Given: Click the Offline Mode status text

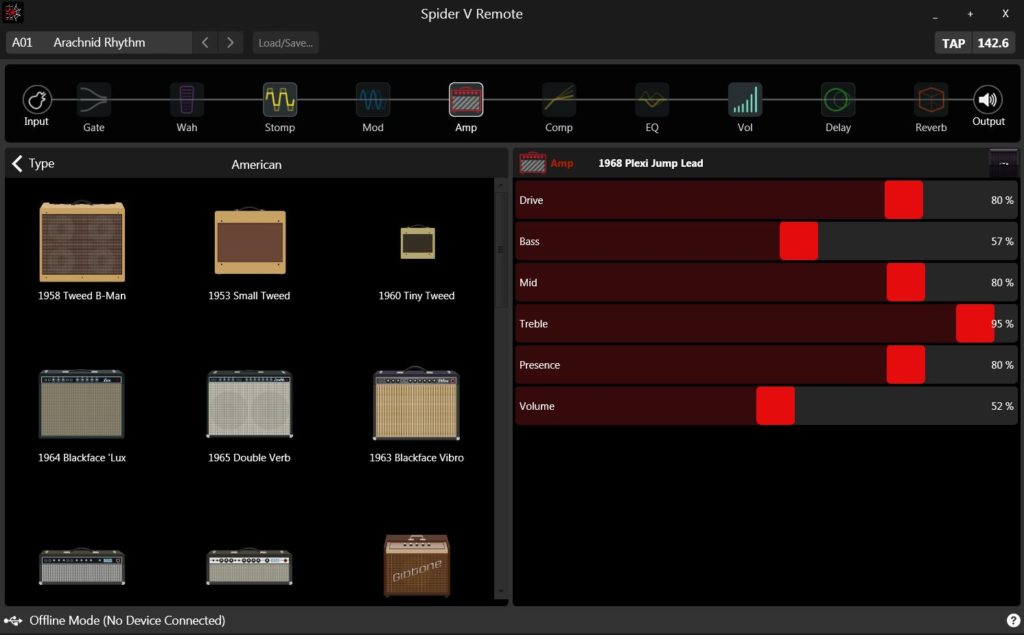Looking at the screenshot, I should [127, 621].
